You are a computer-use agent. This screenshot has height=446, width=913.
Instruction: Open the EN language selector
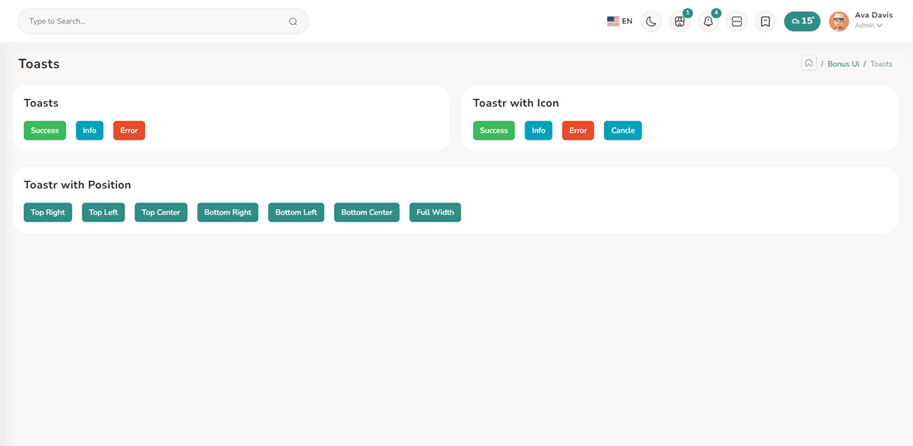click(x=620, y=21)
